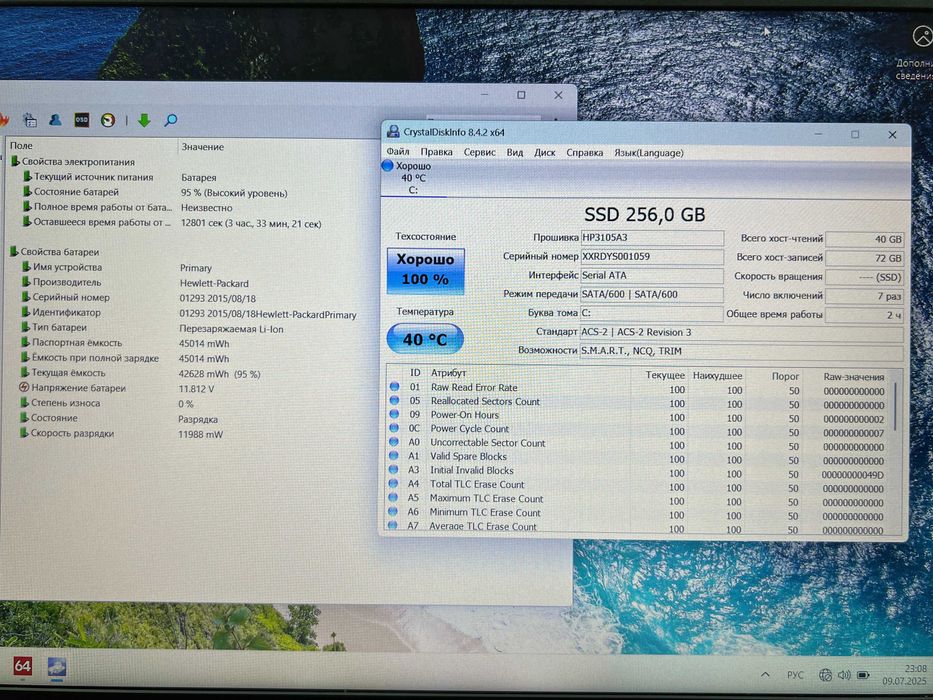
Task: Click the magnifier search icon in AIDA64 toolbar
Action: (171, 121)
